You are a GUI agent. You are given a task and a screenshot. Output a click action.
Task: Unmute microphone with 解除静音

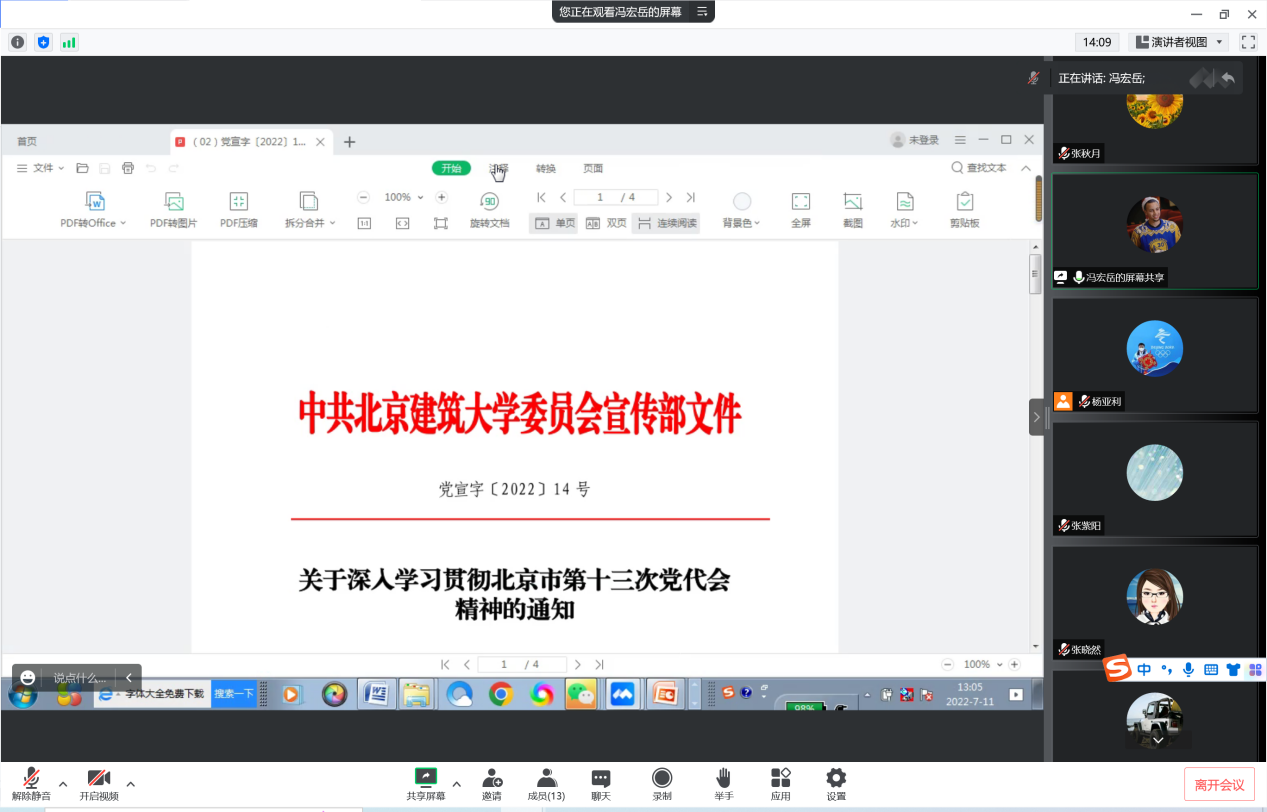(31, 778)
